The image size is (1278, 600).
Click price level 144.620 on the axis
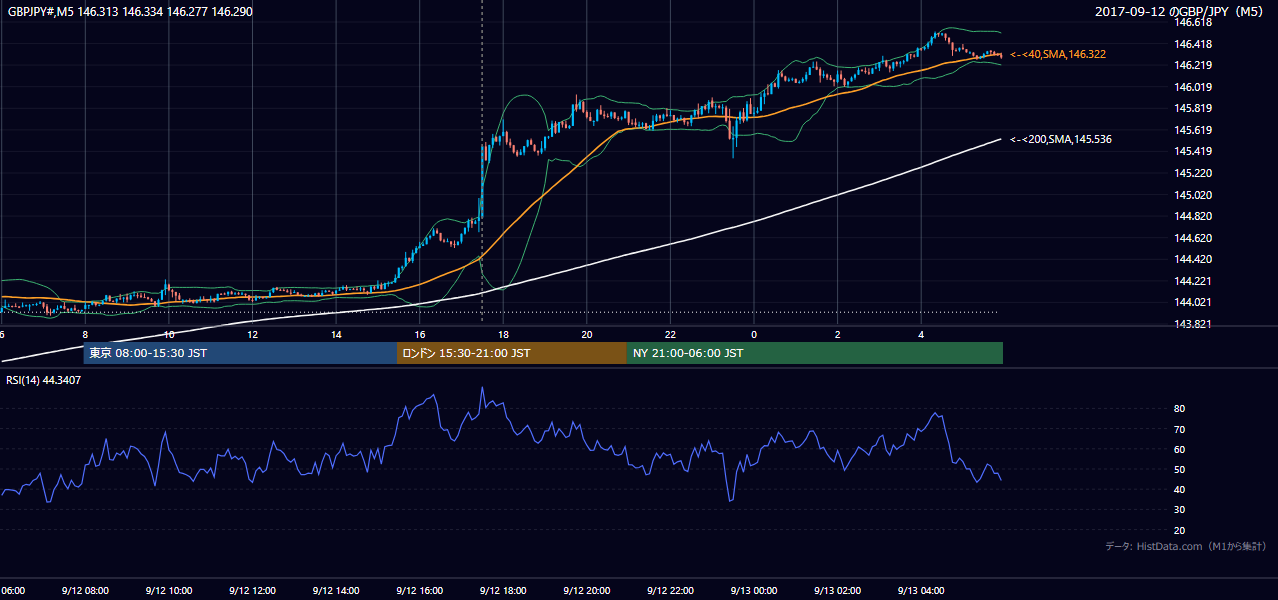pyautogui.click(x=1194, y=238)
